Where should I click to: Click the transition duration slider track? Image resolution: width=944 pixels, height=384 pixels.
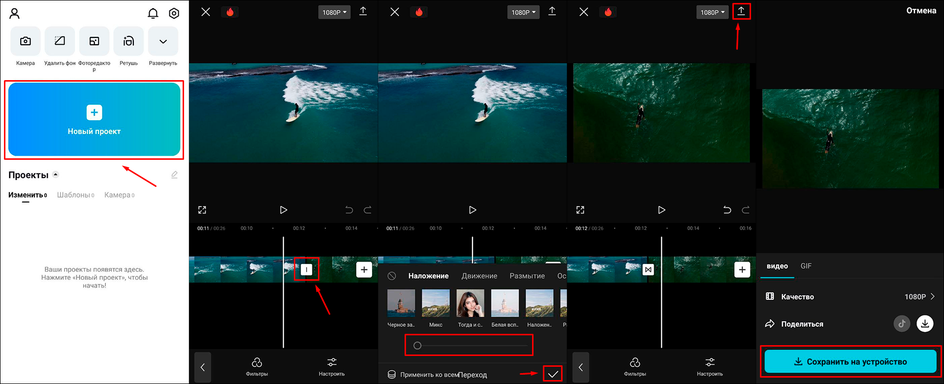tap(470, 345)
